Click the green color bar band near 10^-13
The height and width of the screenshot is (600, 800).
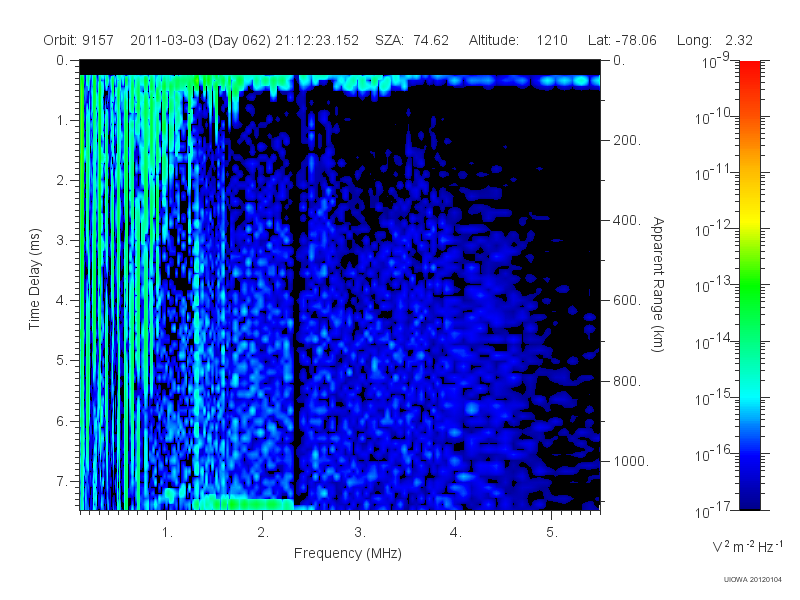click(749, 286)
